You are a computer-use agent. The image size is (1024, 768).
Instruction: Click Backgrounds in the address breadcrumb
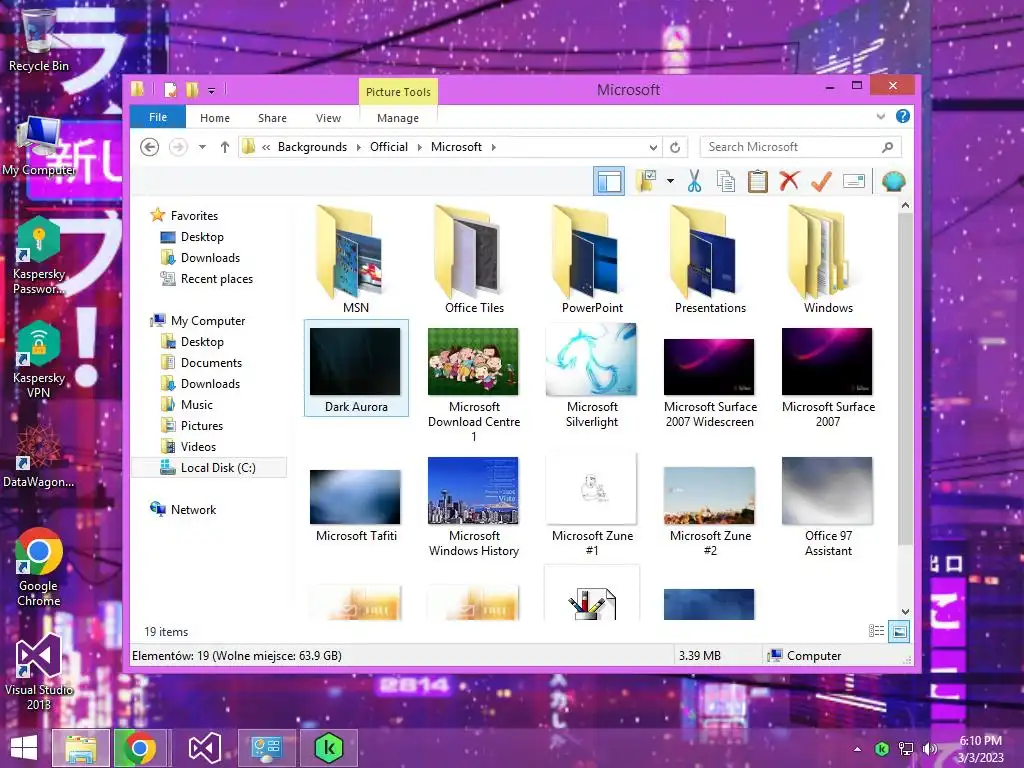[312, 147]
